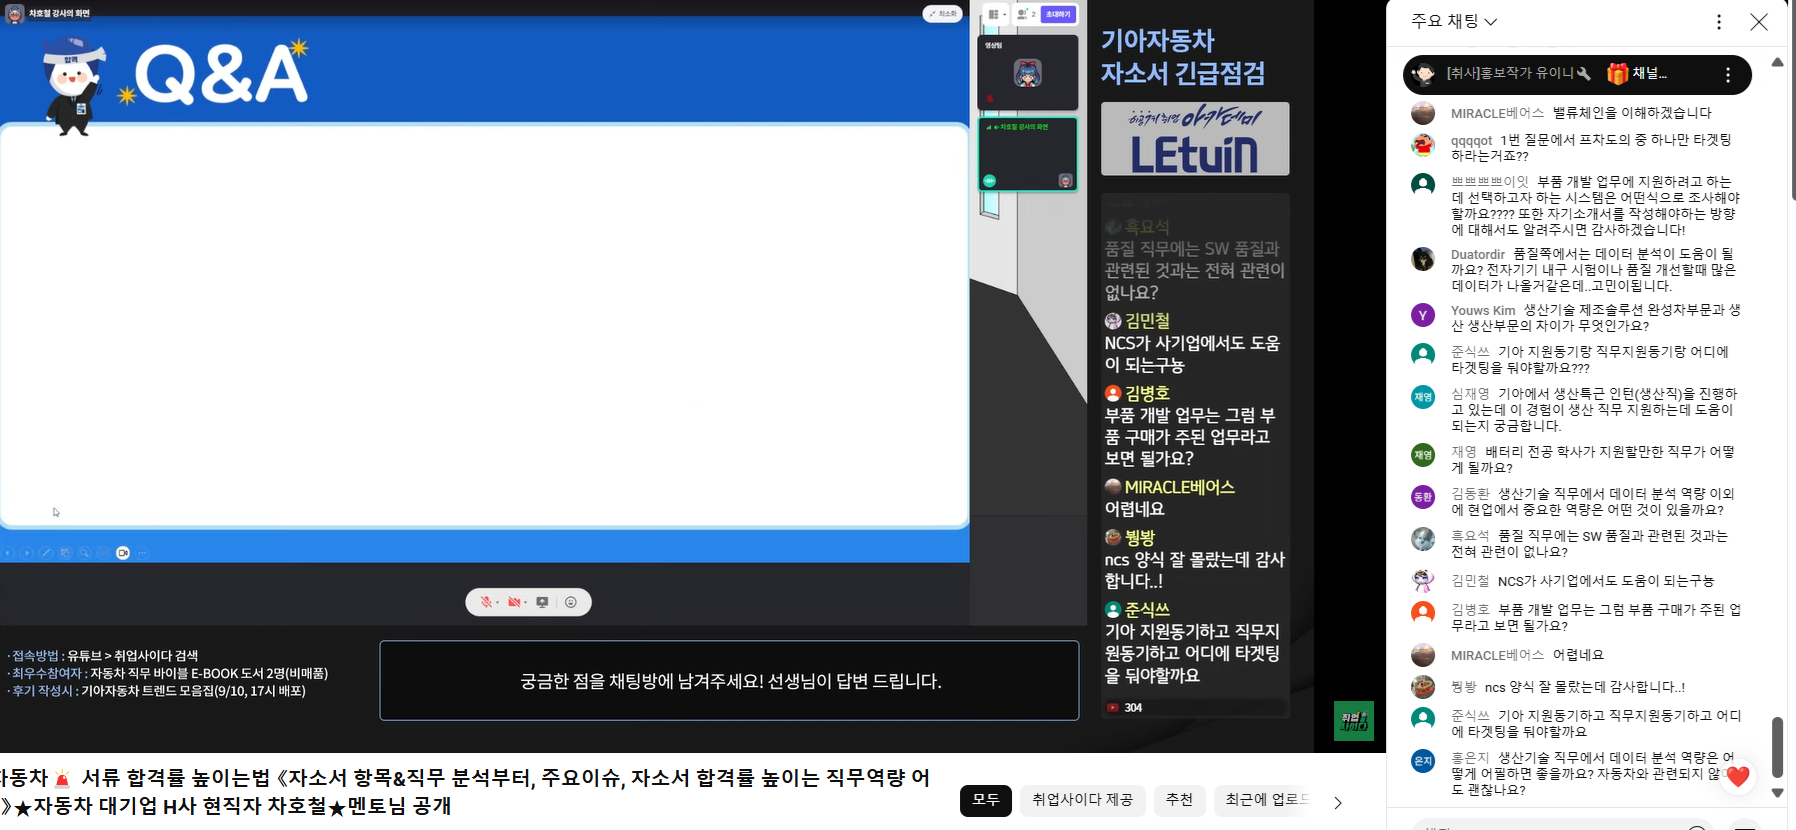The image size is (1796, 830).
Task: Click the screen share icon in meeting bar
Action: coord(542,602)
